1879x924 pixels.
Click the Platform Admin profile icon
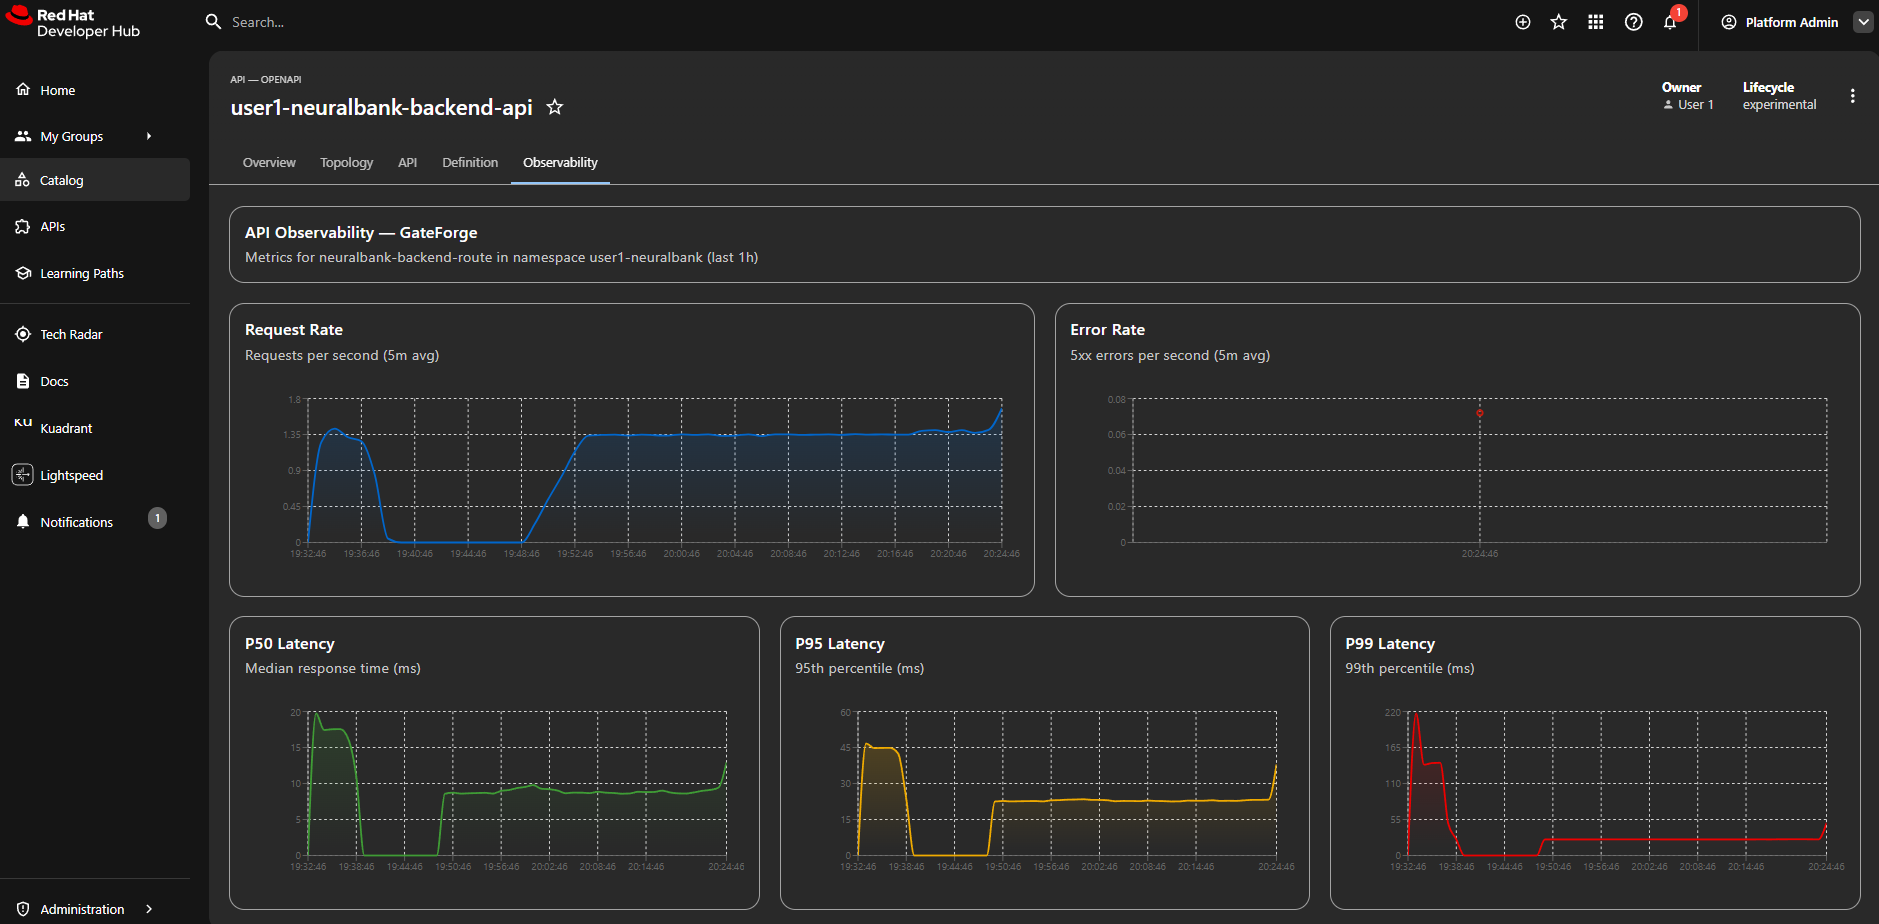1729,22
